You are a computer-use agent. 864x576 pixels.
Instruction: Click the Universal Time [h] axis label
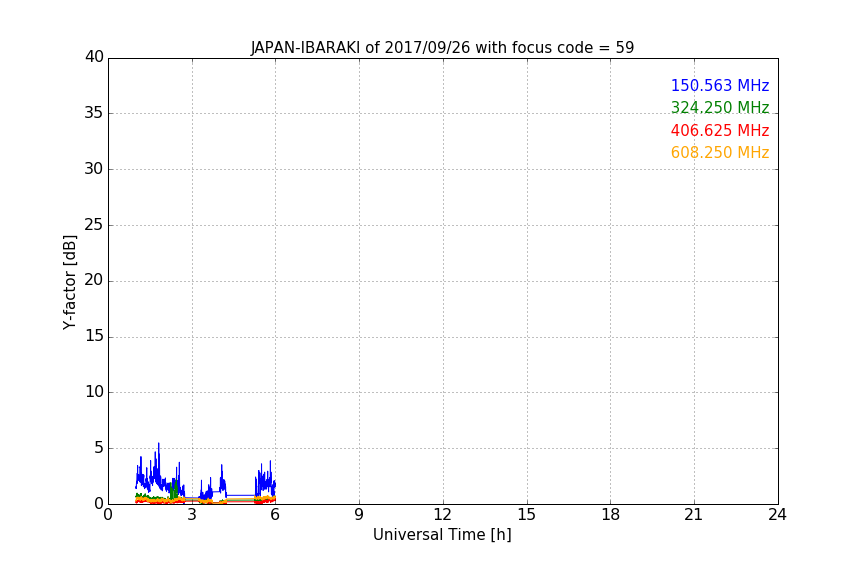442,535
